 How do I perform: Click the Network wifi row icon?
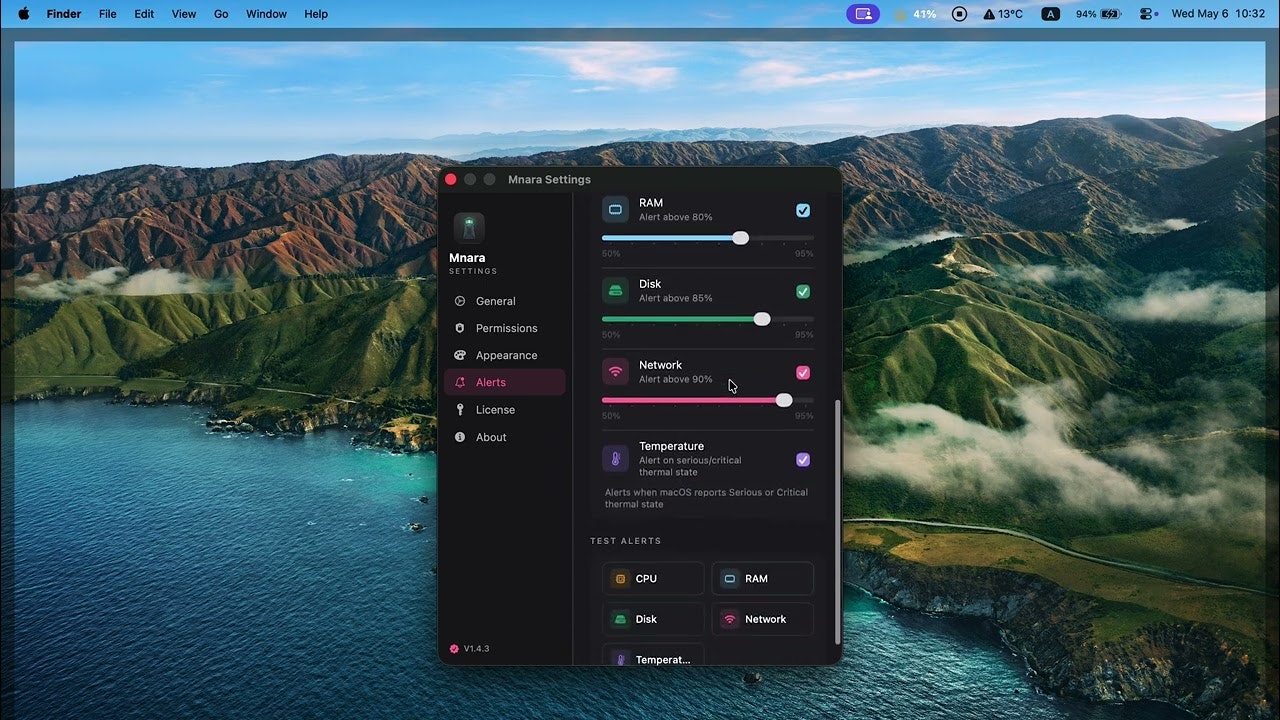(616, 372)
